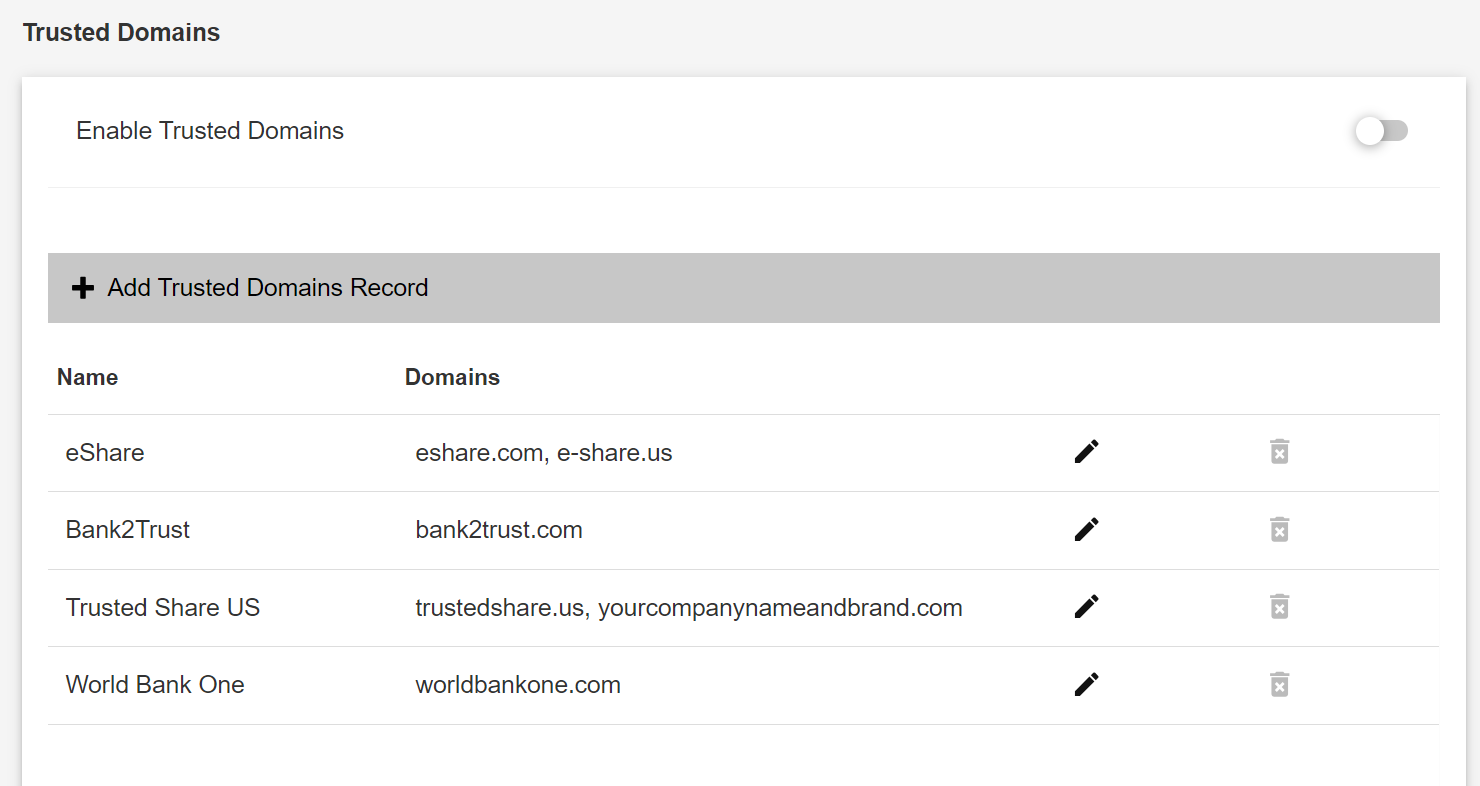Click the domain text bank2trust.com
Image resolution: width=1480 pixels, height=786 pixels.
[498, 530]
